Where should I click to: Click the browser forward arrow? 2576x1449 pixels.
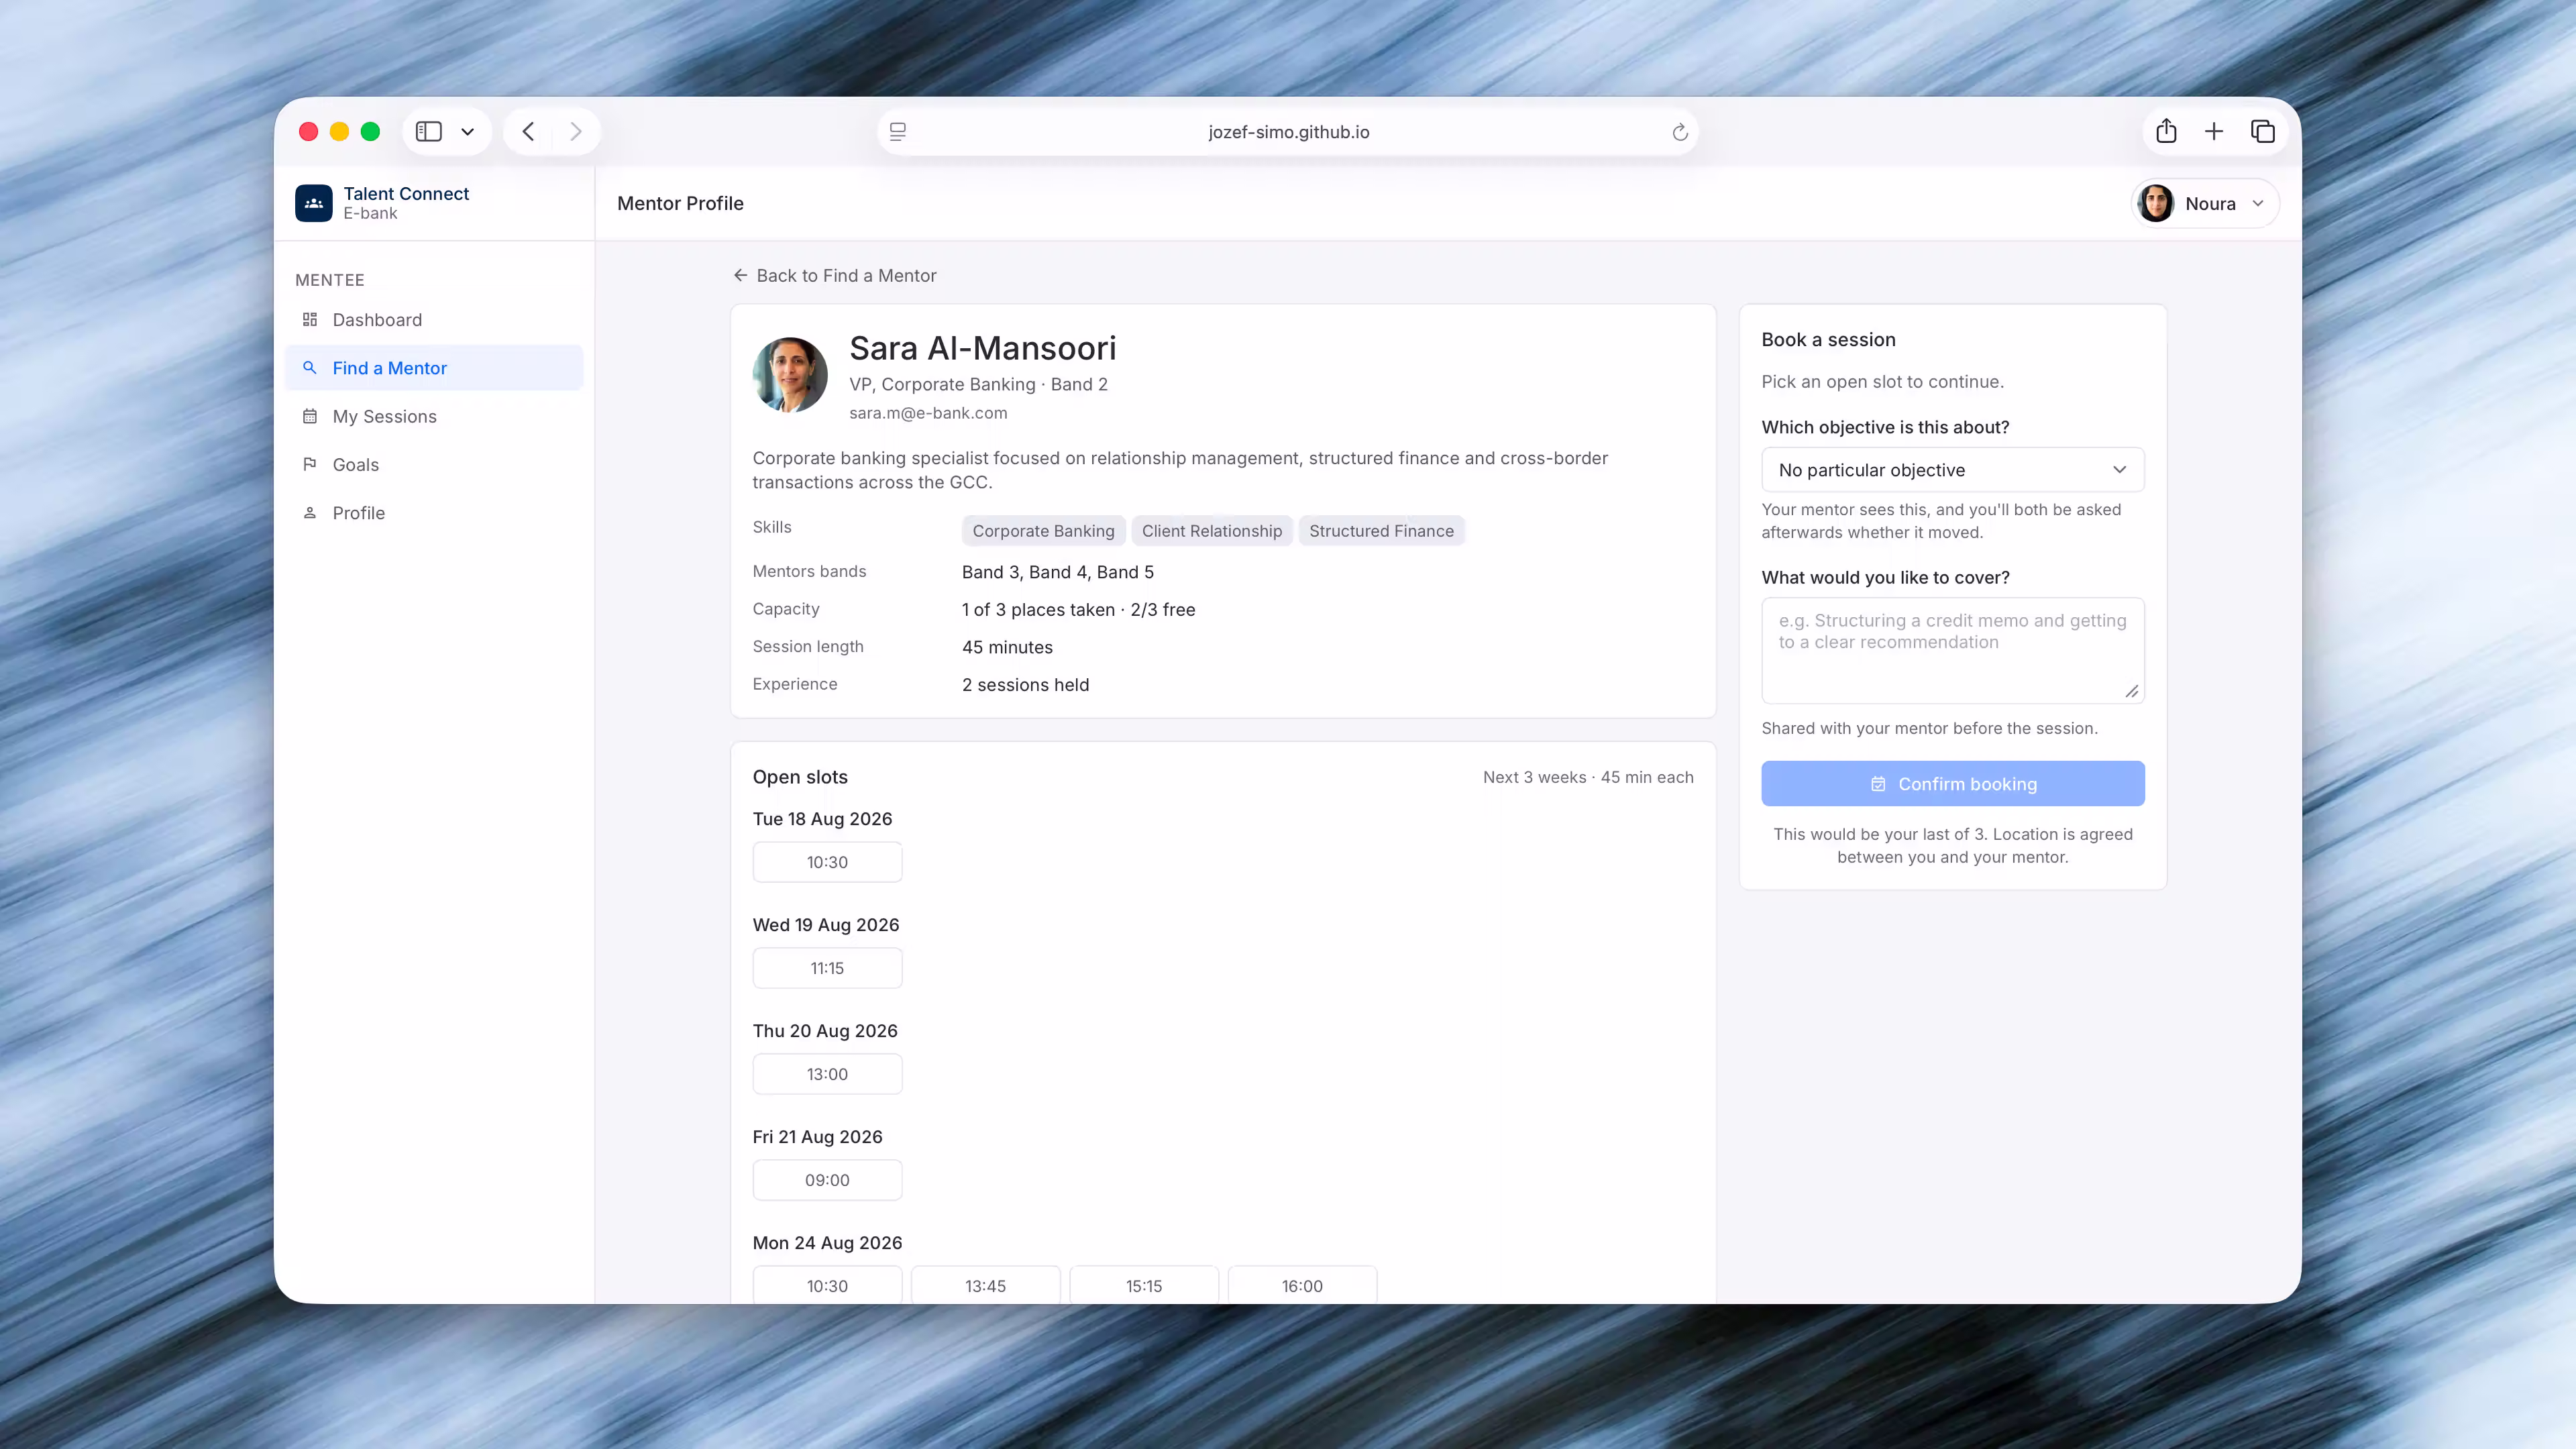click(575, 132)
